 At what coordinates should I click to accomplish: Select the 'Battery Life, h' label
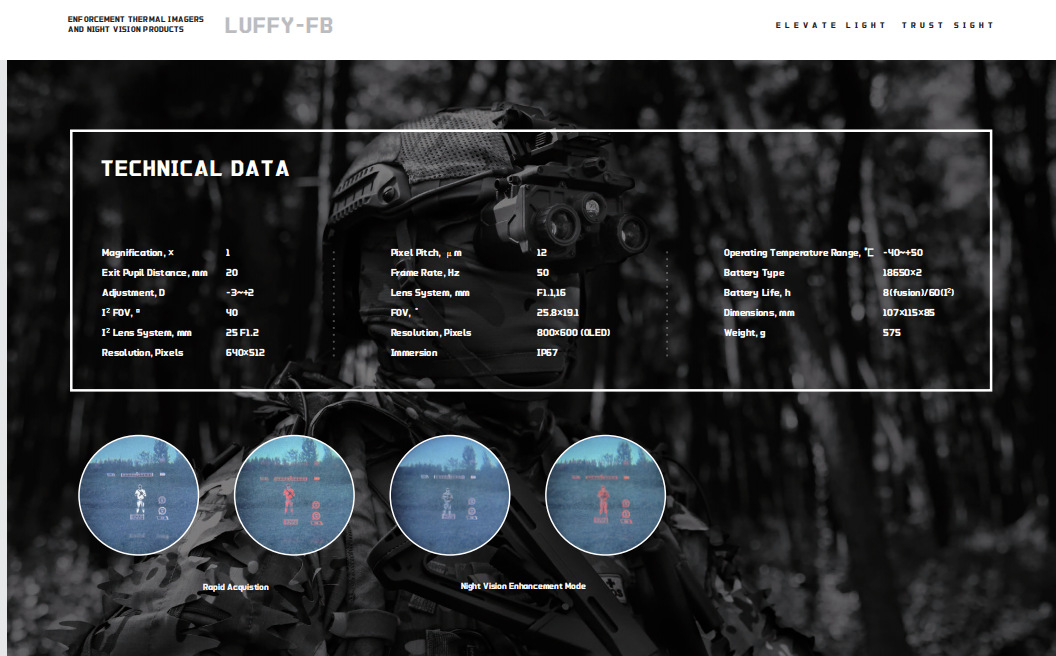[x=757, y=292]
